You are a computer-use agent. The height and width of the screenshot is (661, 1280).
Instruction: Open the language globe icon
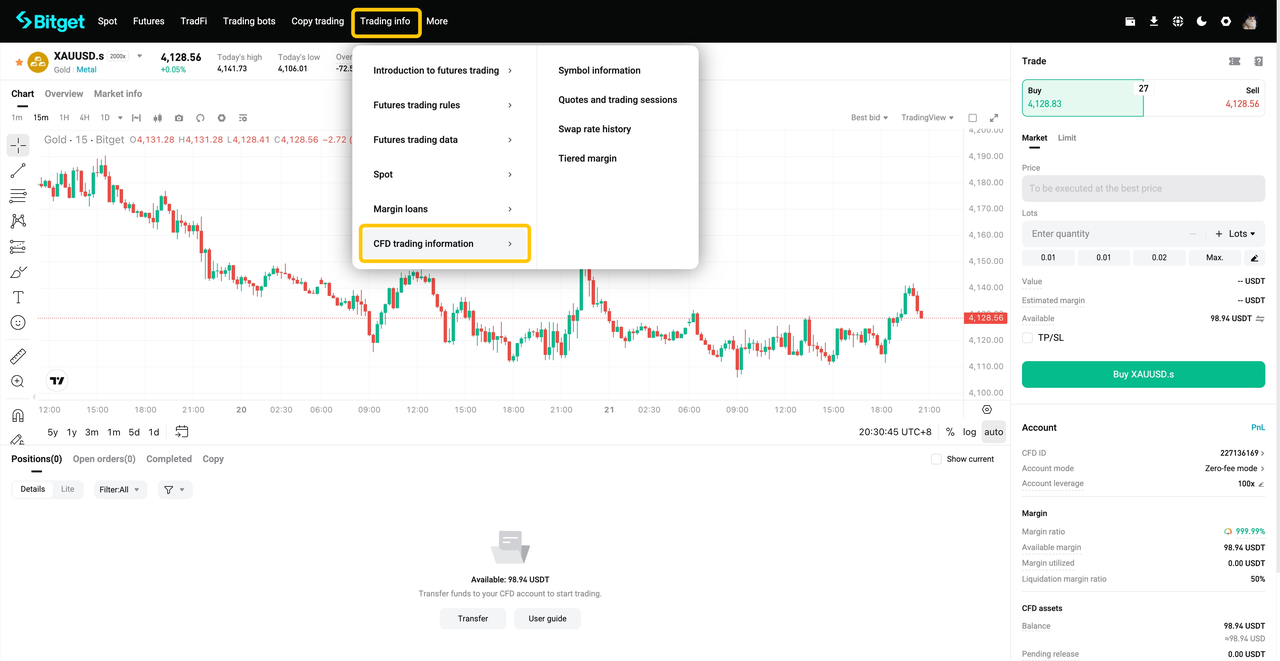pos(1178,21)
